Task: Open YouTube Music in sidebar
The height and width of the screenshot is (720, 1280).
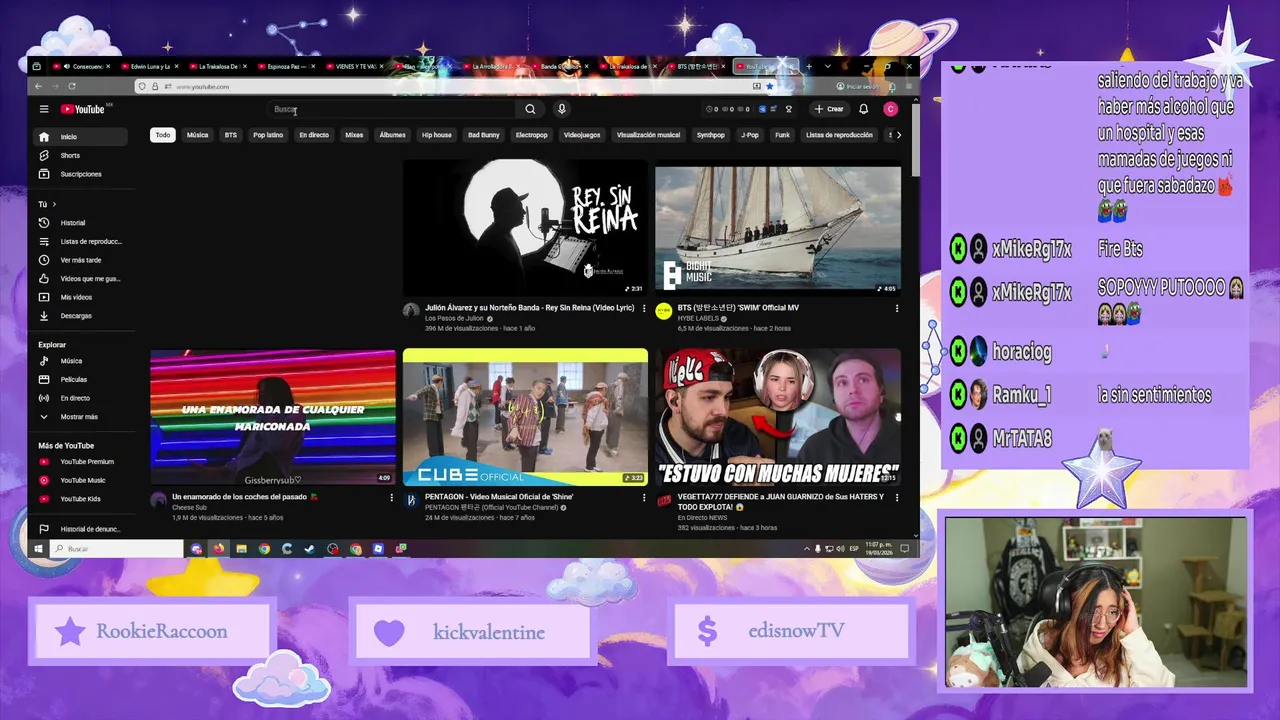Action: tap(82, 480)
